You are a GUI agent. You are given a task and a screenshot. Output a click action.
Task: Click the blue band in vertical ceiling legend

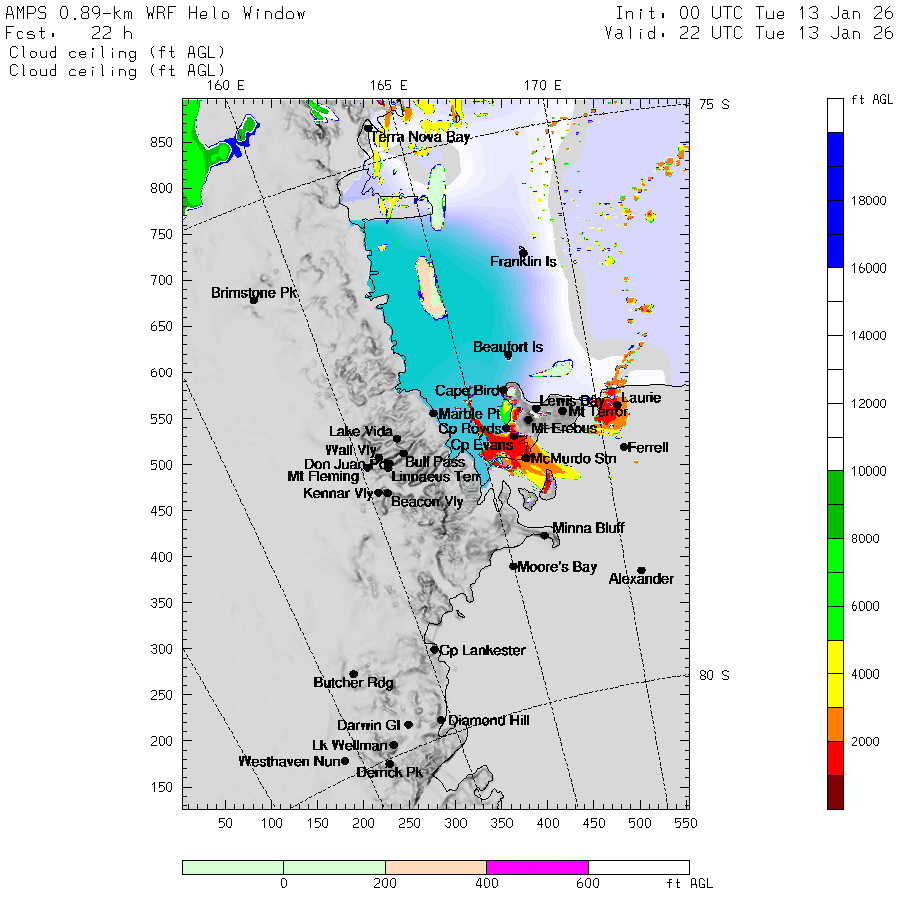835,200
